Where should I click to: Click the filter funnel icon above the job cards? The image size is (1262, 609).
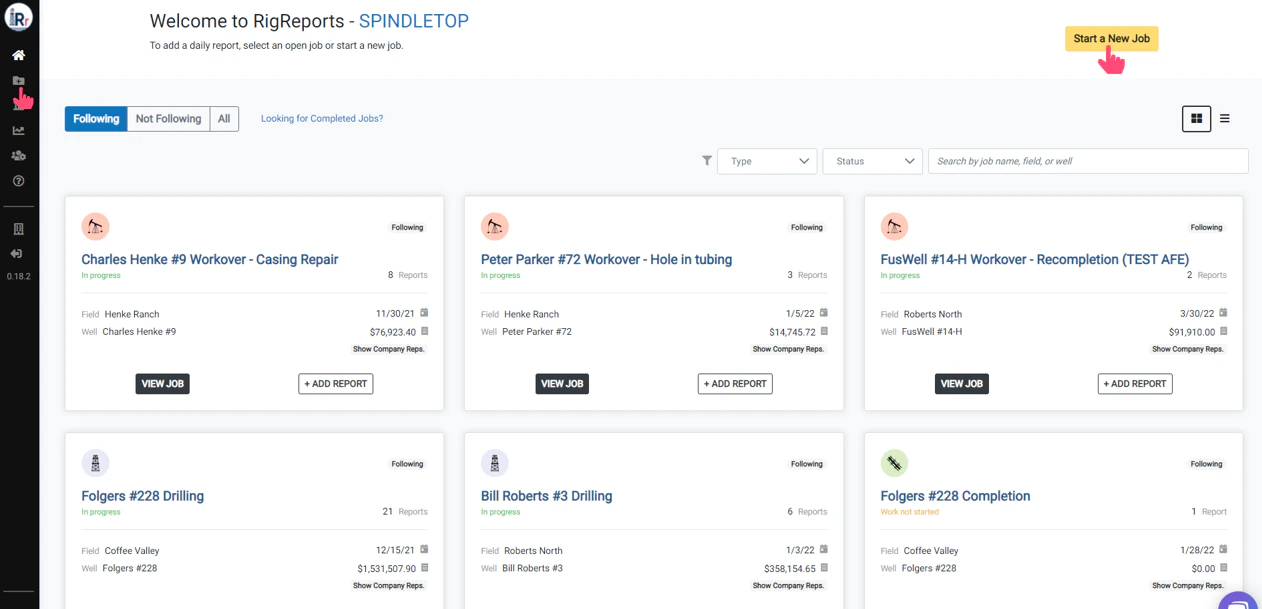point(707,160)
